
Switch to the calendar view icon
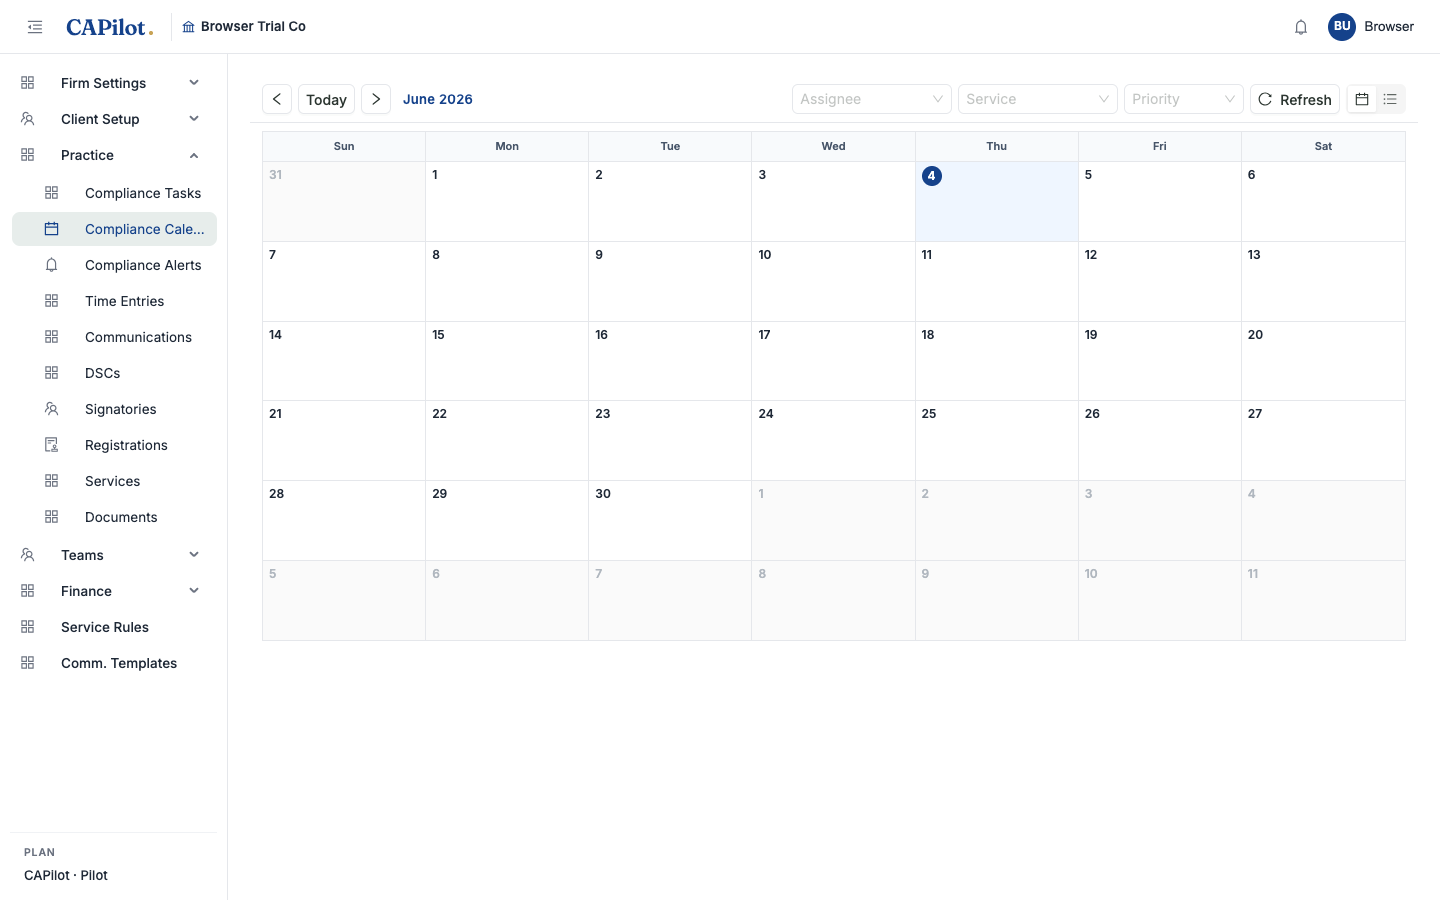tap(1362, 99)
